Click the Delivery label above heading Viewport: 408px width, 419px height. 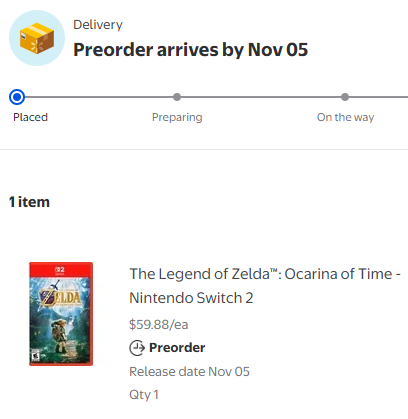click(98, 25)
